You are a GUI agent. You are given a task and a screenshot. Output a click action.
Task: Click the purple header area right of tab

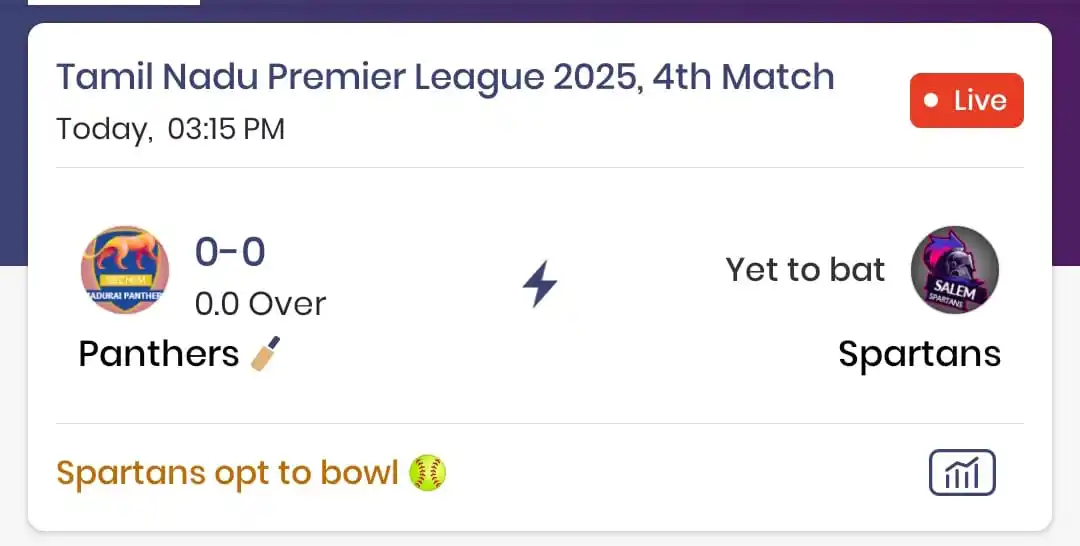coord(640,10)
